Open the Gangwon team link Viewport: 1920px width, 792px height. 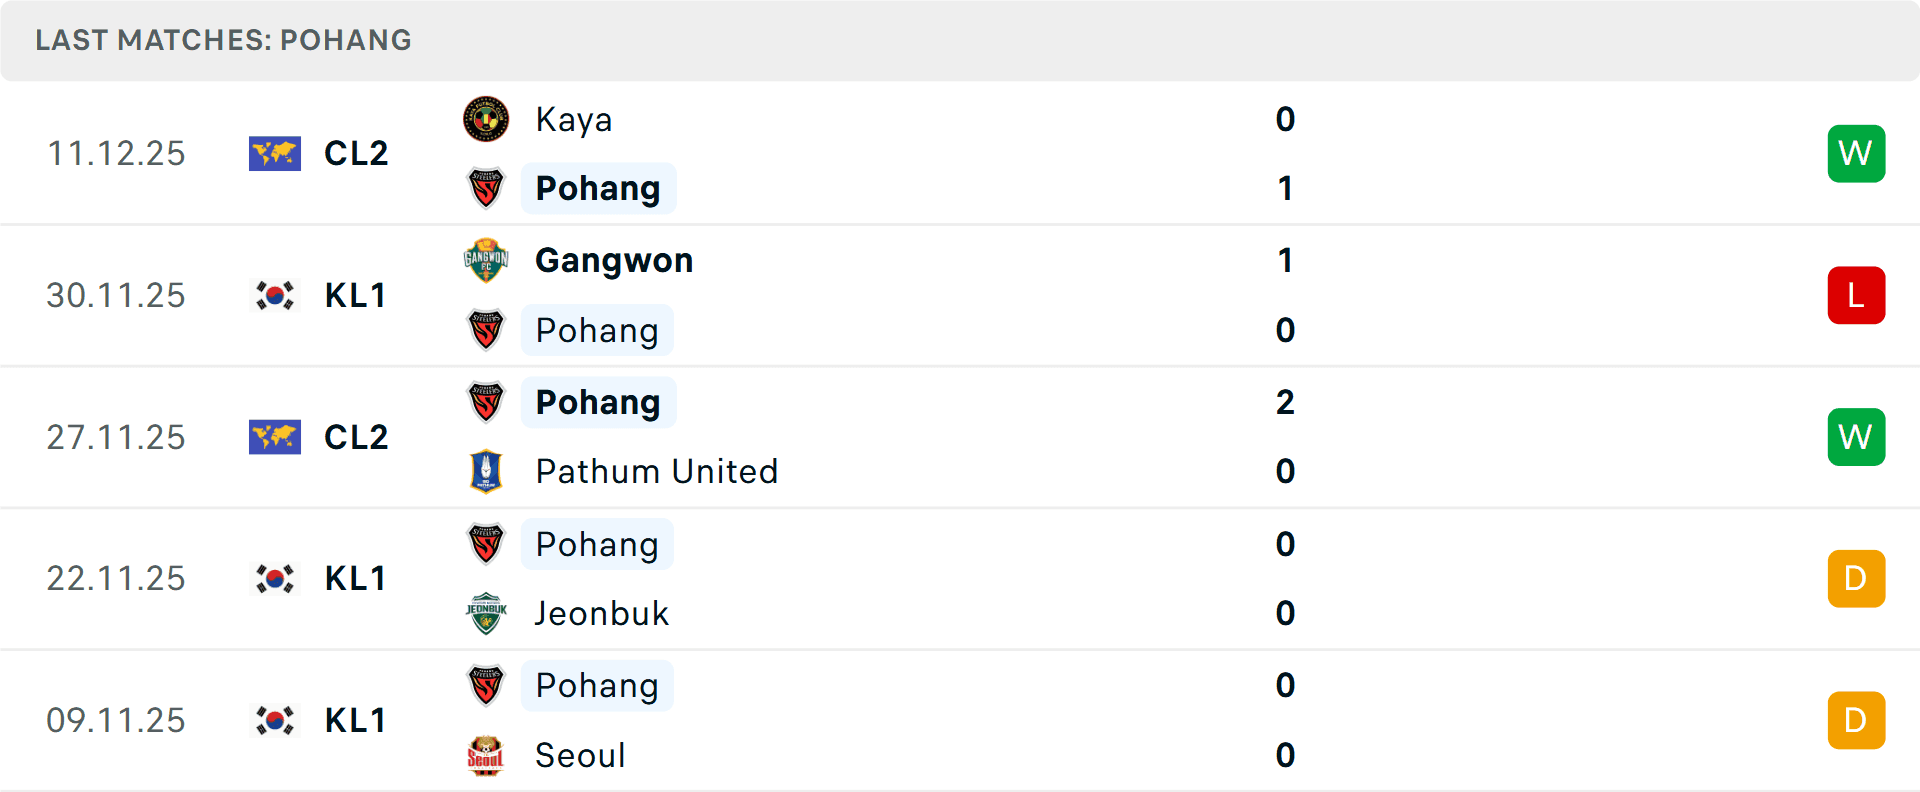(x=614, y=261)
